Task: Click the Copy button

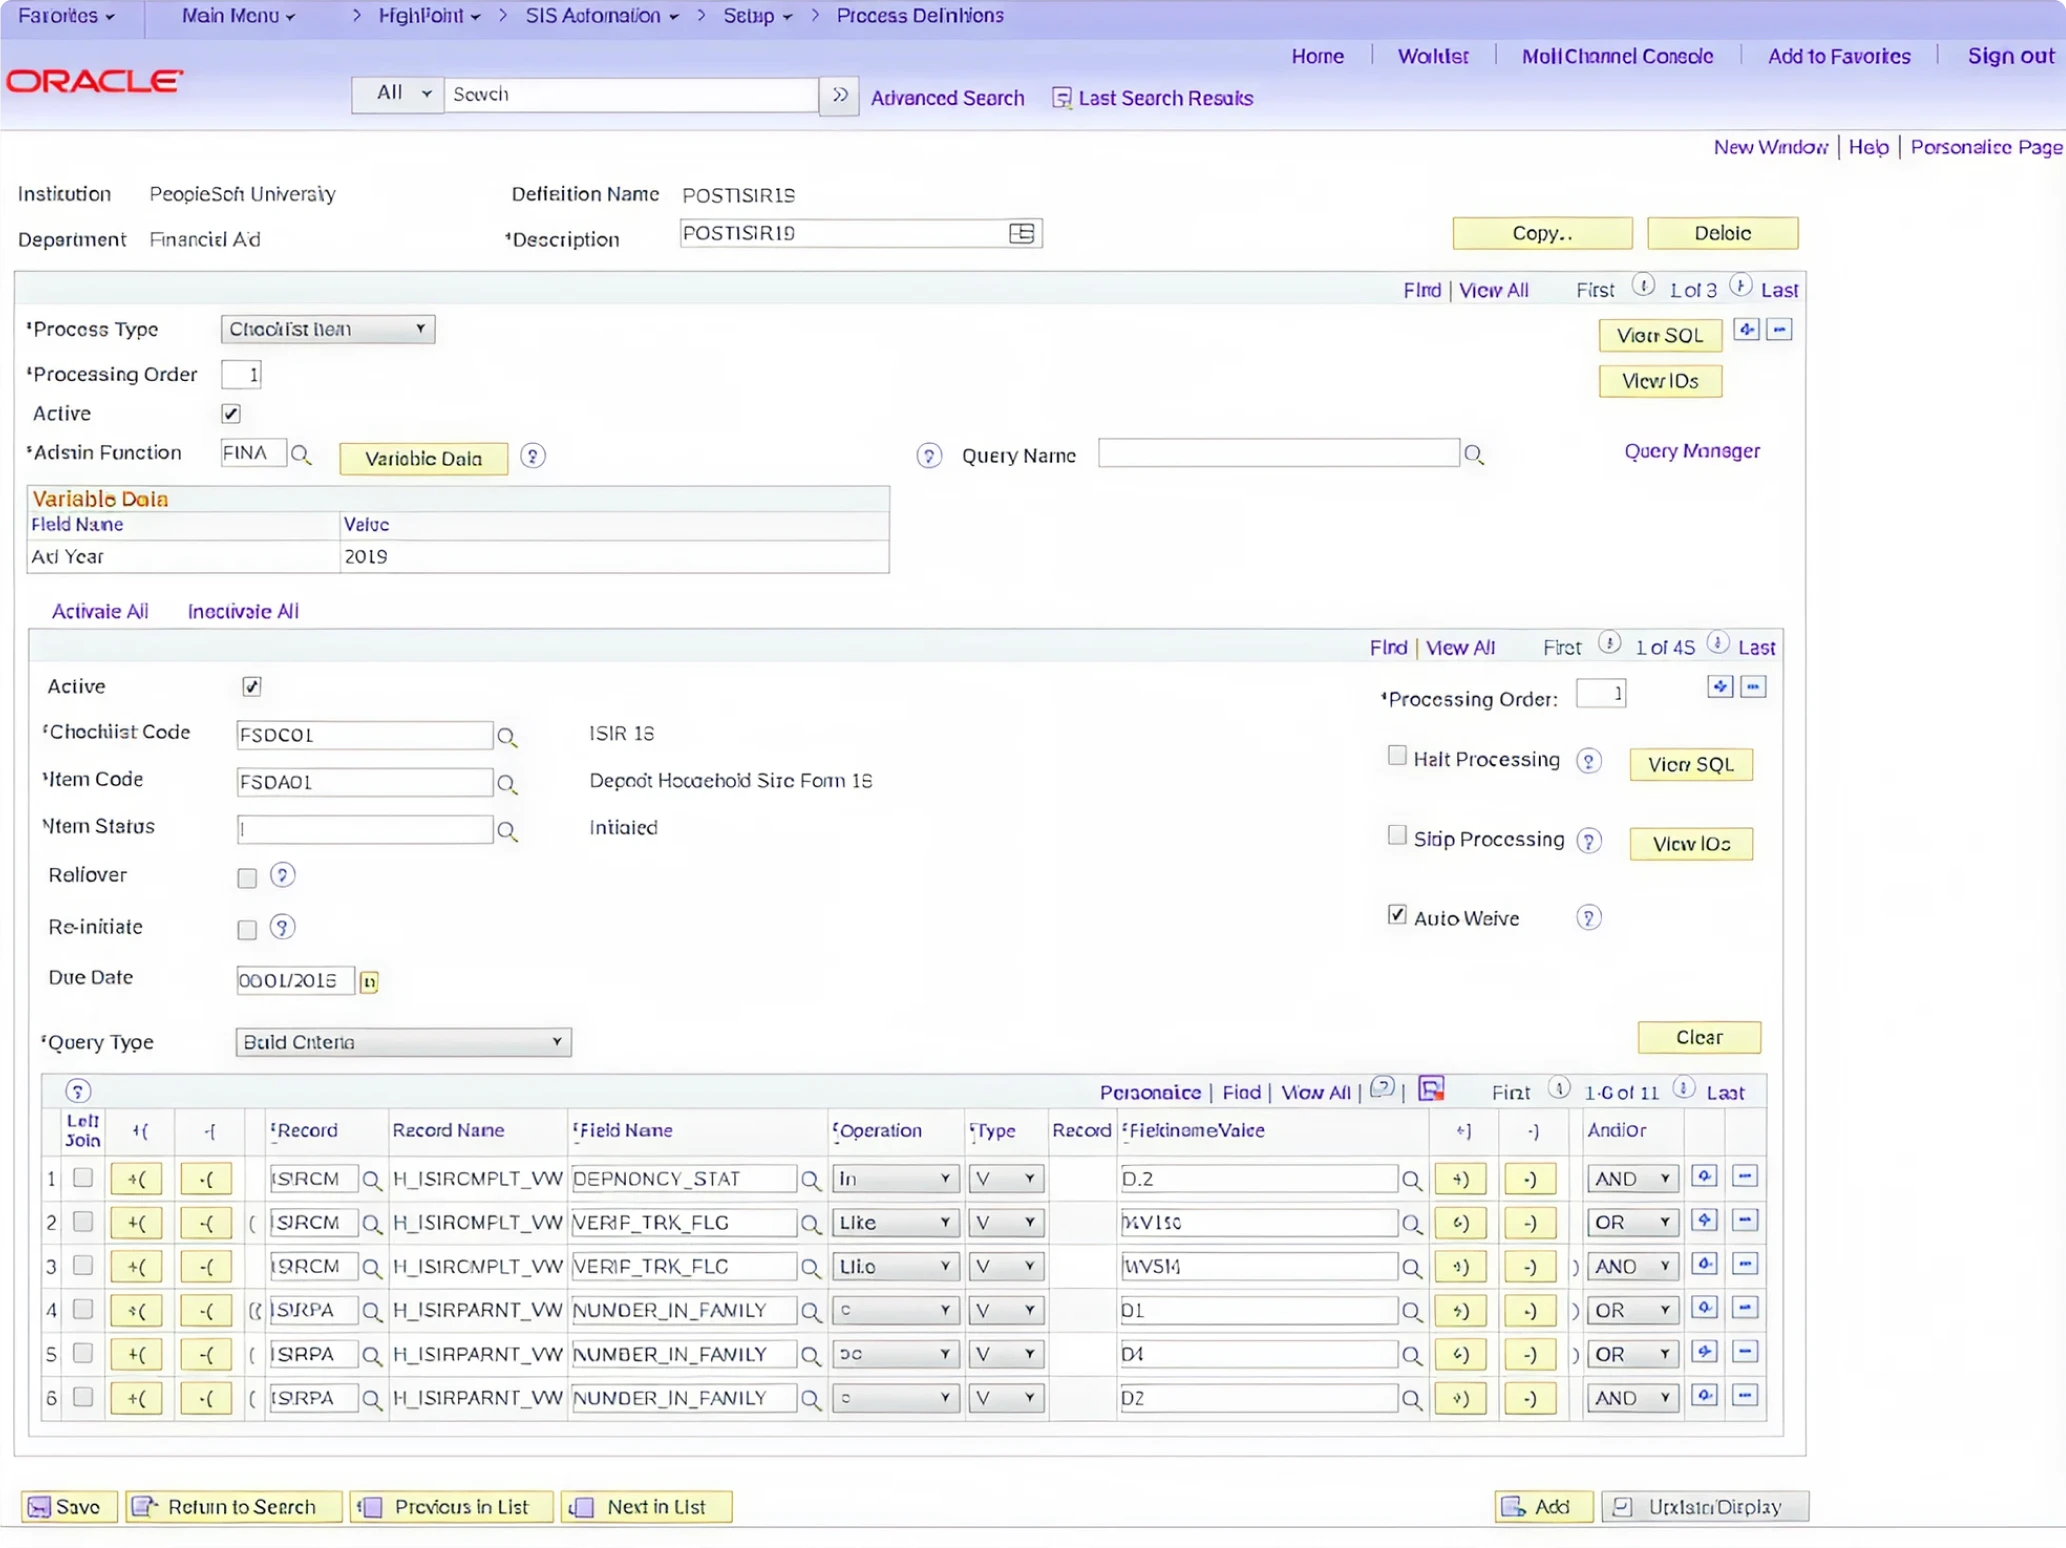Action: (x=1541, y=232)
